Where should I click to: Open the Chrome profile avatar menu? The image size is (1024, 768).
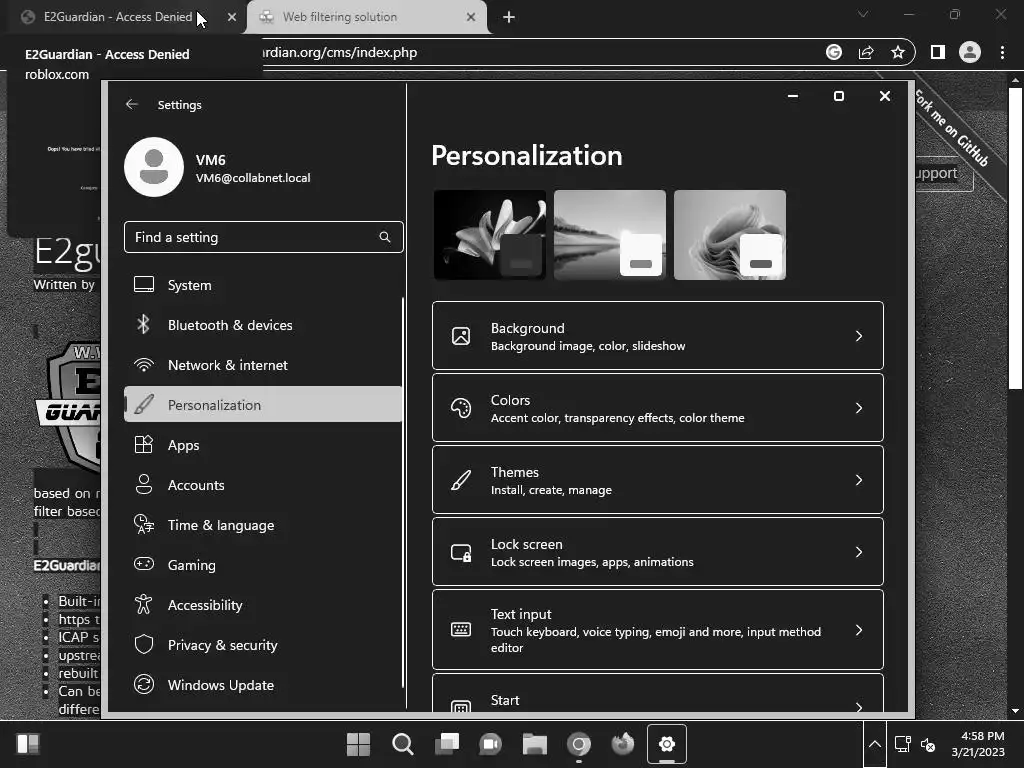pos(970,52)
